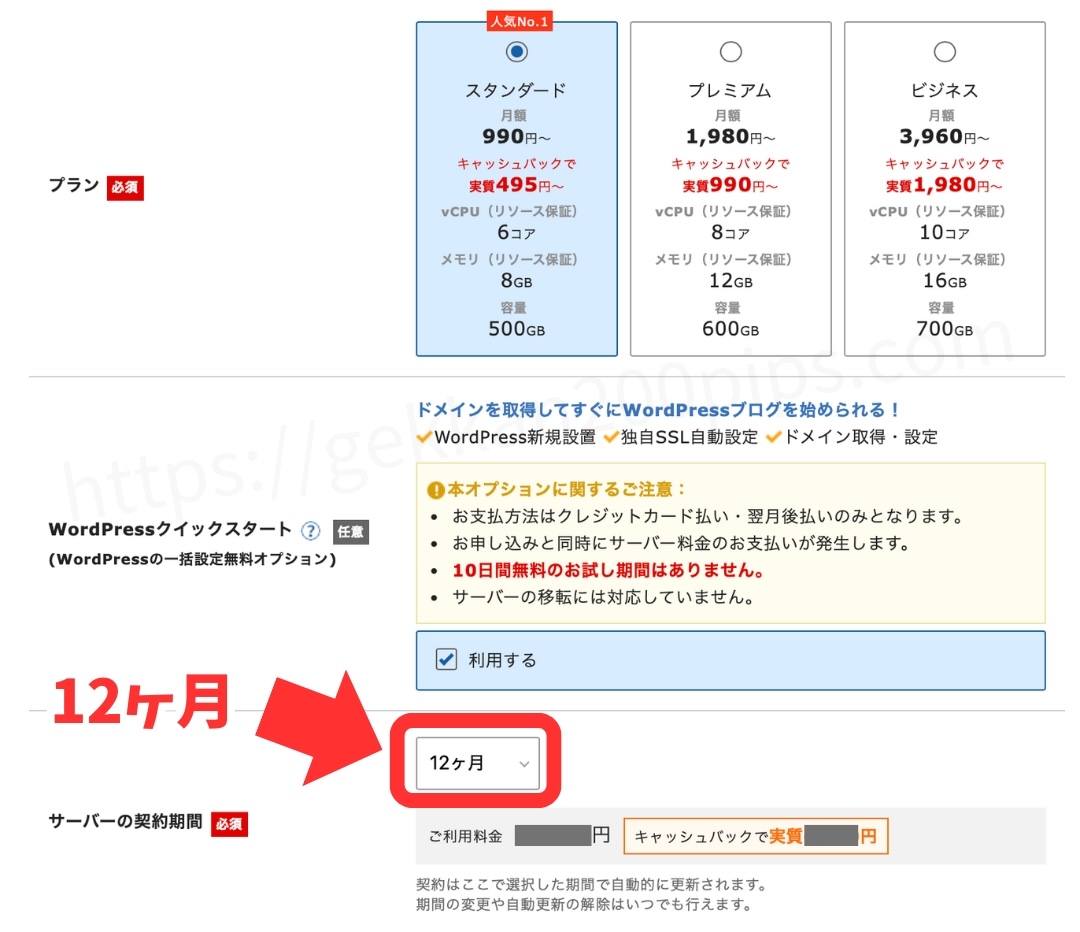Click the ご利用料金 label

click(465, 836)
